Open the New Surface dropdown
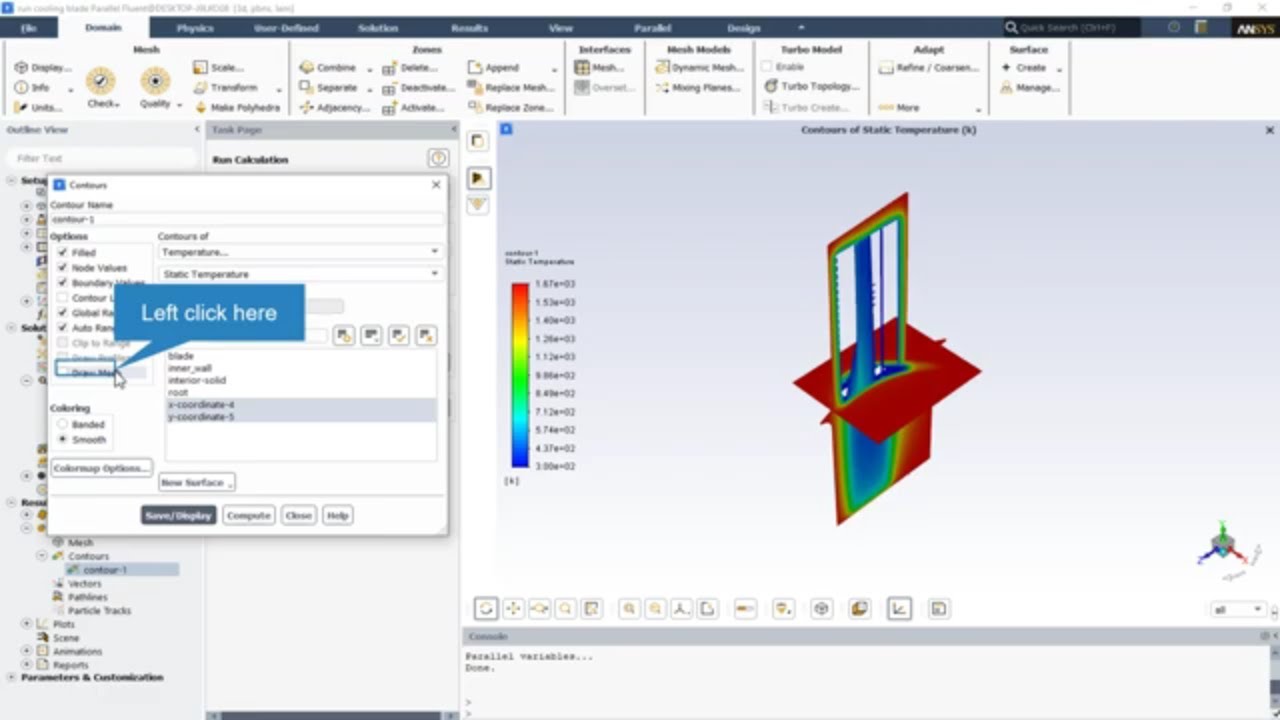The height and width of the screenshot is (720, 1280). coord(196,482)
